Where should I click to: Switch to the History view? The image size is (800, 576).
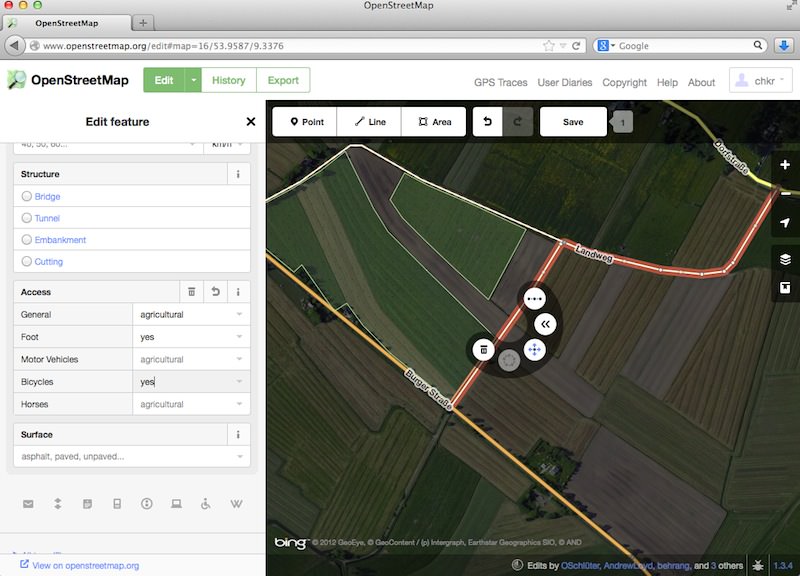point(228,80)
